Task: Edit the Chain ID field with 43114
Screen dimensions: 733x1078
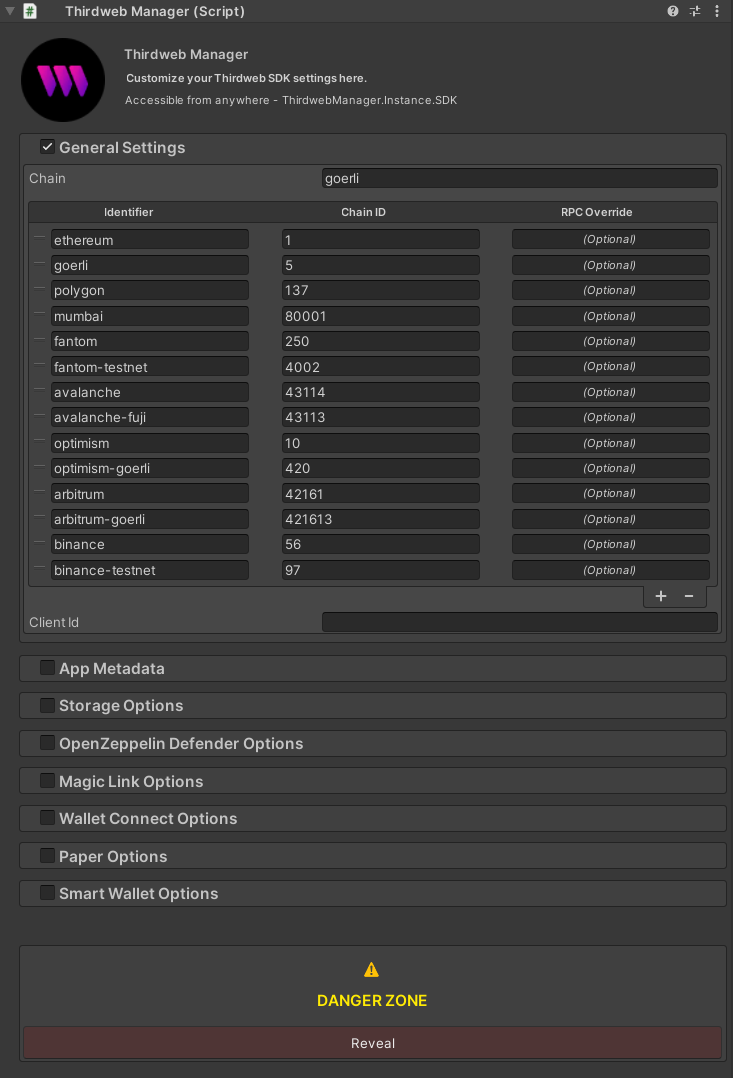Action: point(381,392)
